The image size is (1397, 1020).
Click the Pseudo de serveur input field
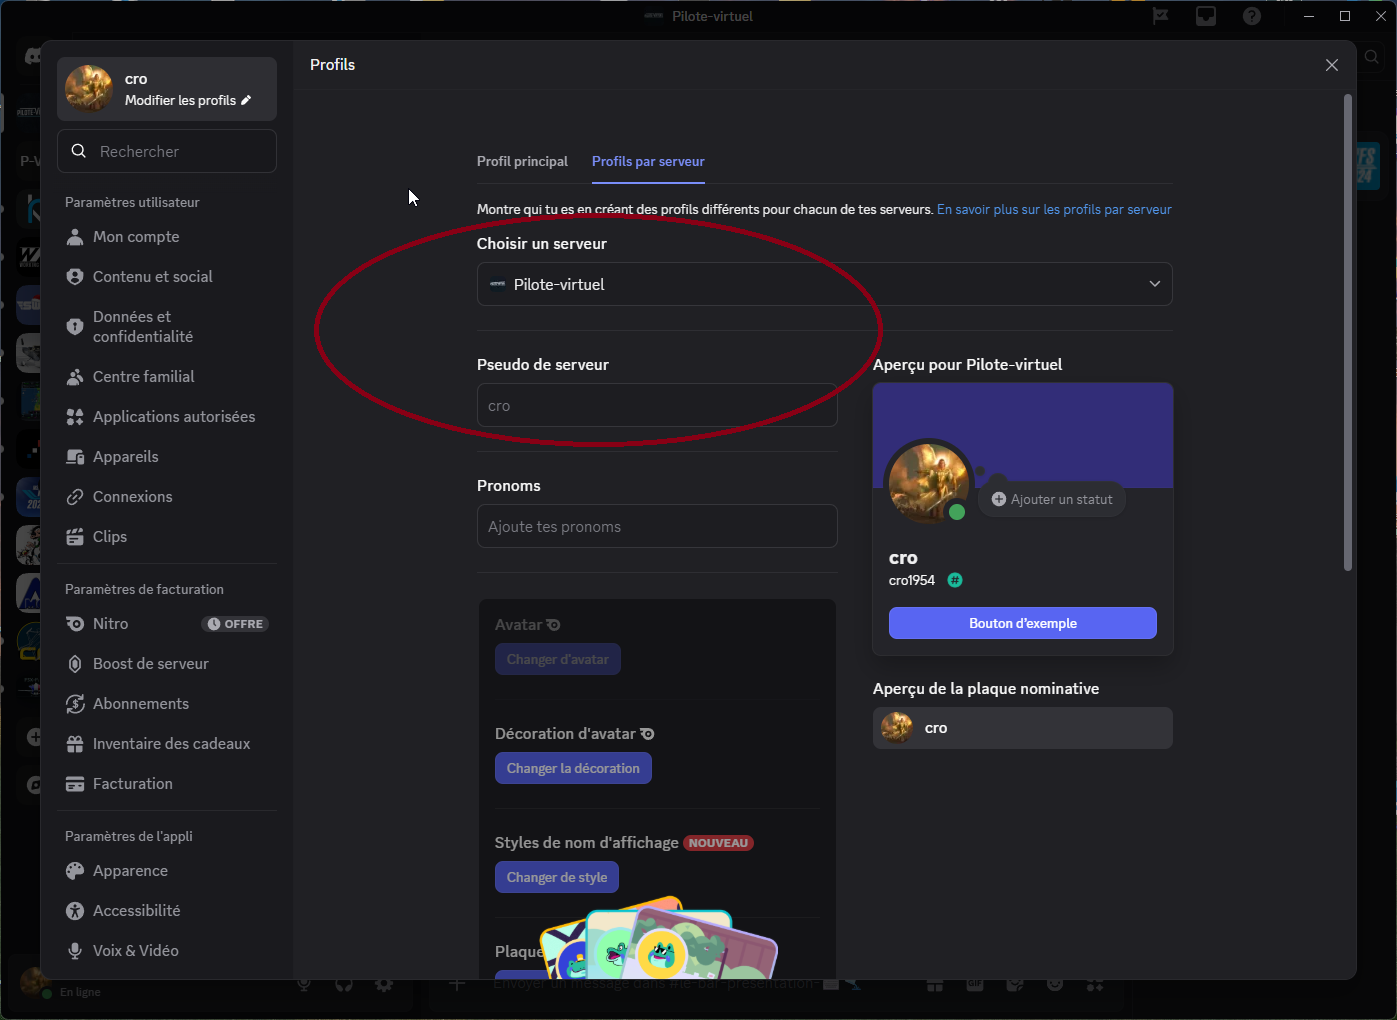pyautogui.click(x=656, y=406)
